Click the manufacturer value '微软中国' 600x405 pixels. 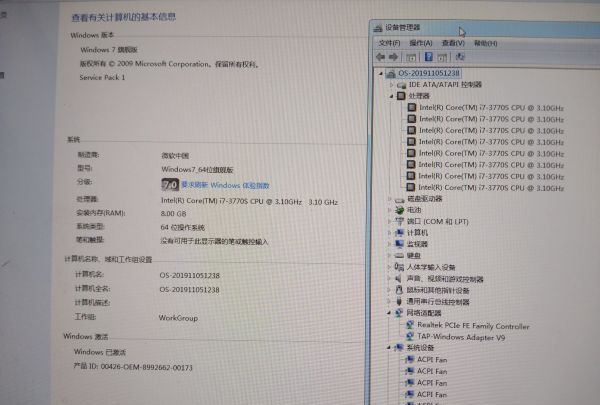(x=175, y=156)
